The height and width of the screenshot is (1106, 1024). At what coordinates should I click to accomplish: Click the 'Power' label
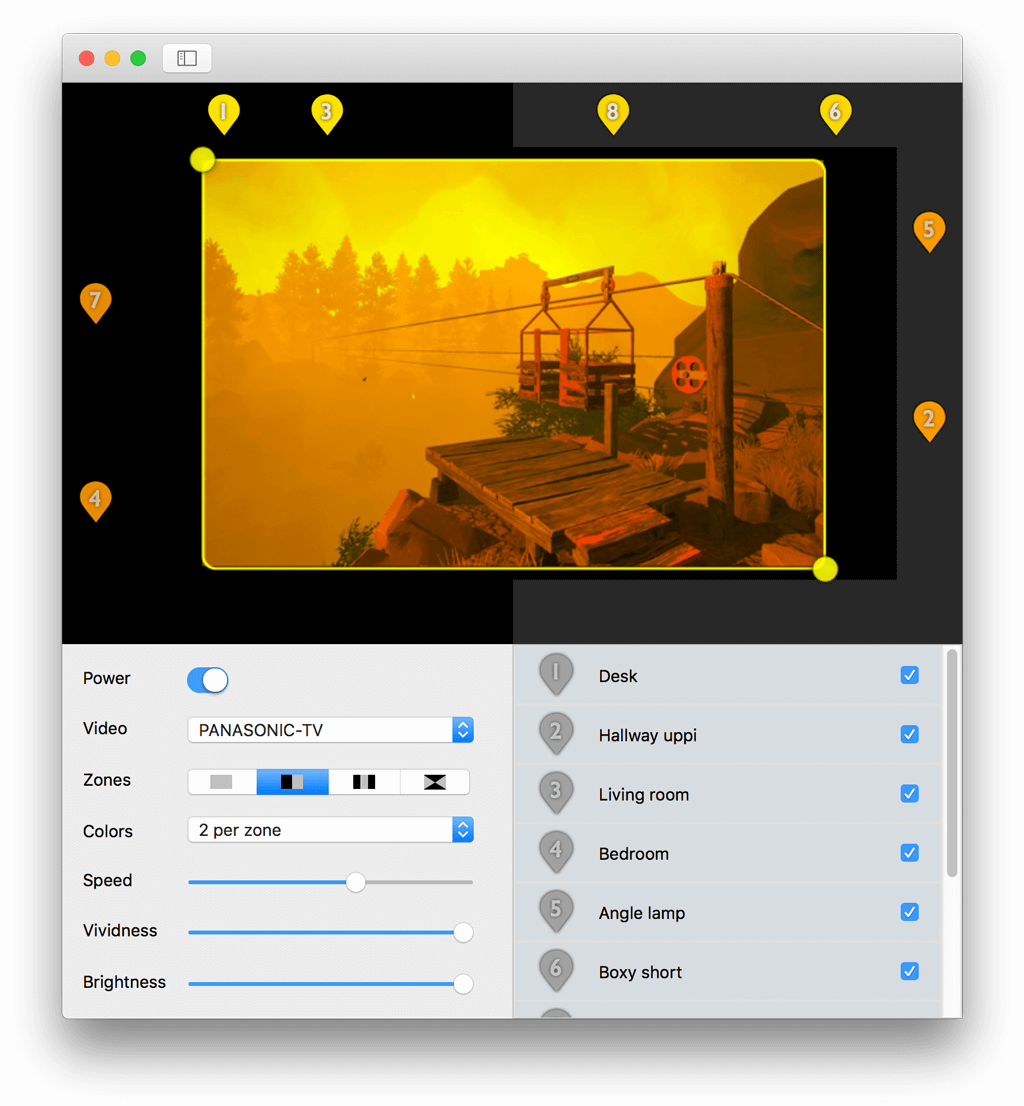pos(106,679)
